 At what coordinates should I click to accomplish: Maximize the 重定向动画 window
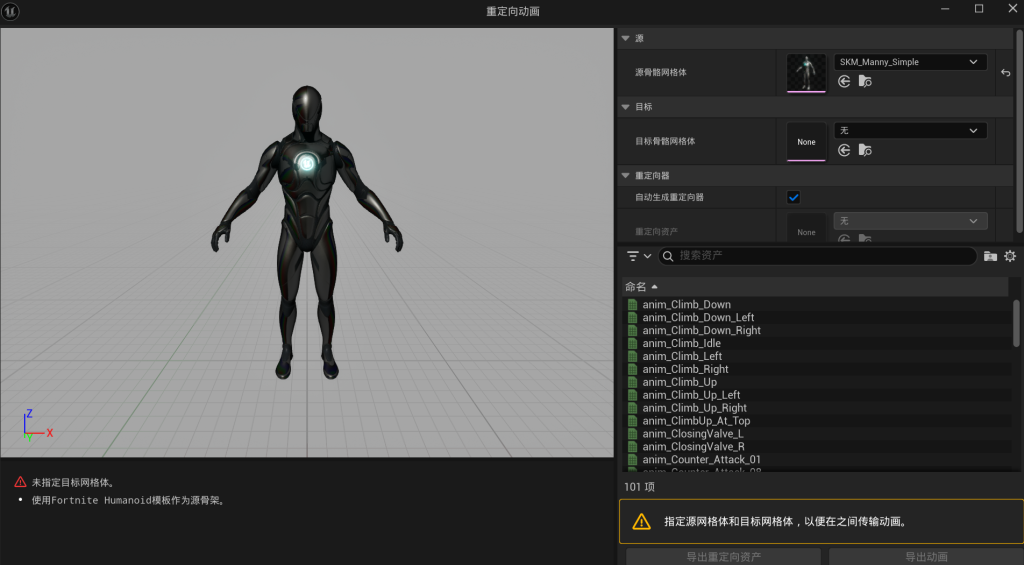[x=979, y=9]
